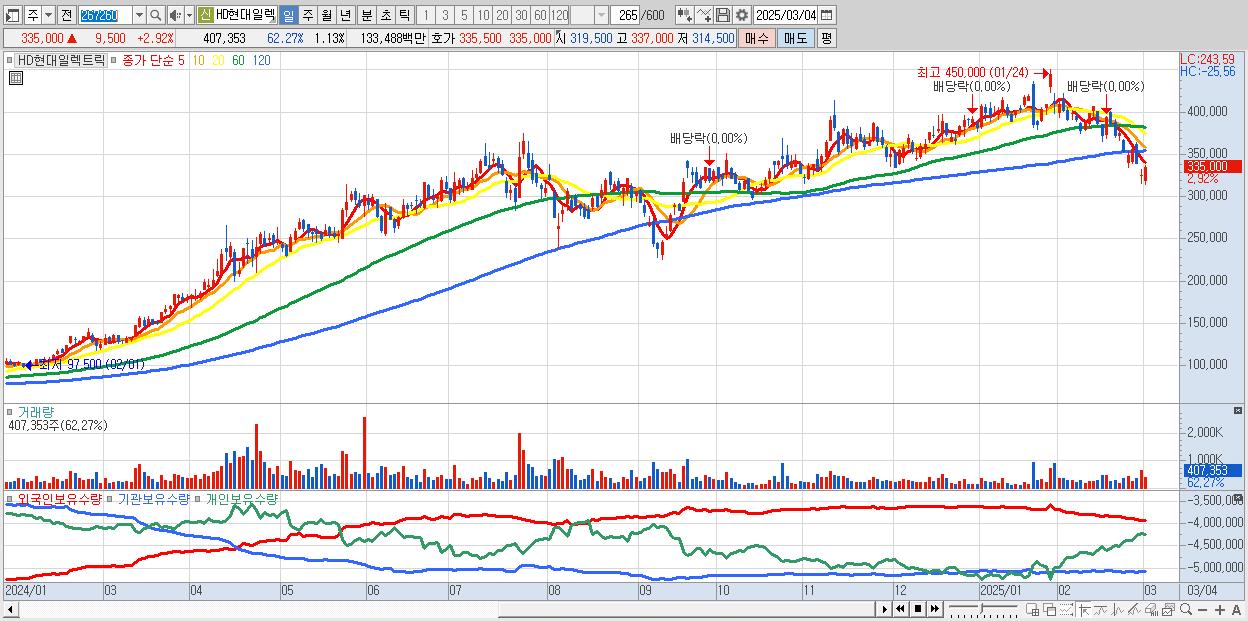Viewport: 1248px width, 621px height.
Task: Click the candlestick chart type icon
Action: pyautogui.click(x=685, y=16)
